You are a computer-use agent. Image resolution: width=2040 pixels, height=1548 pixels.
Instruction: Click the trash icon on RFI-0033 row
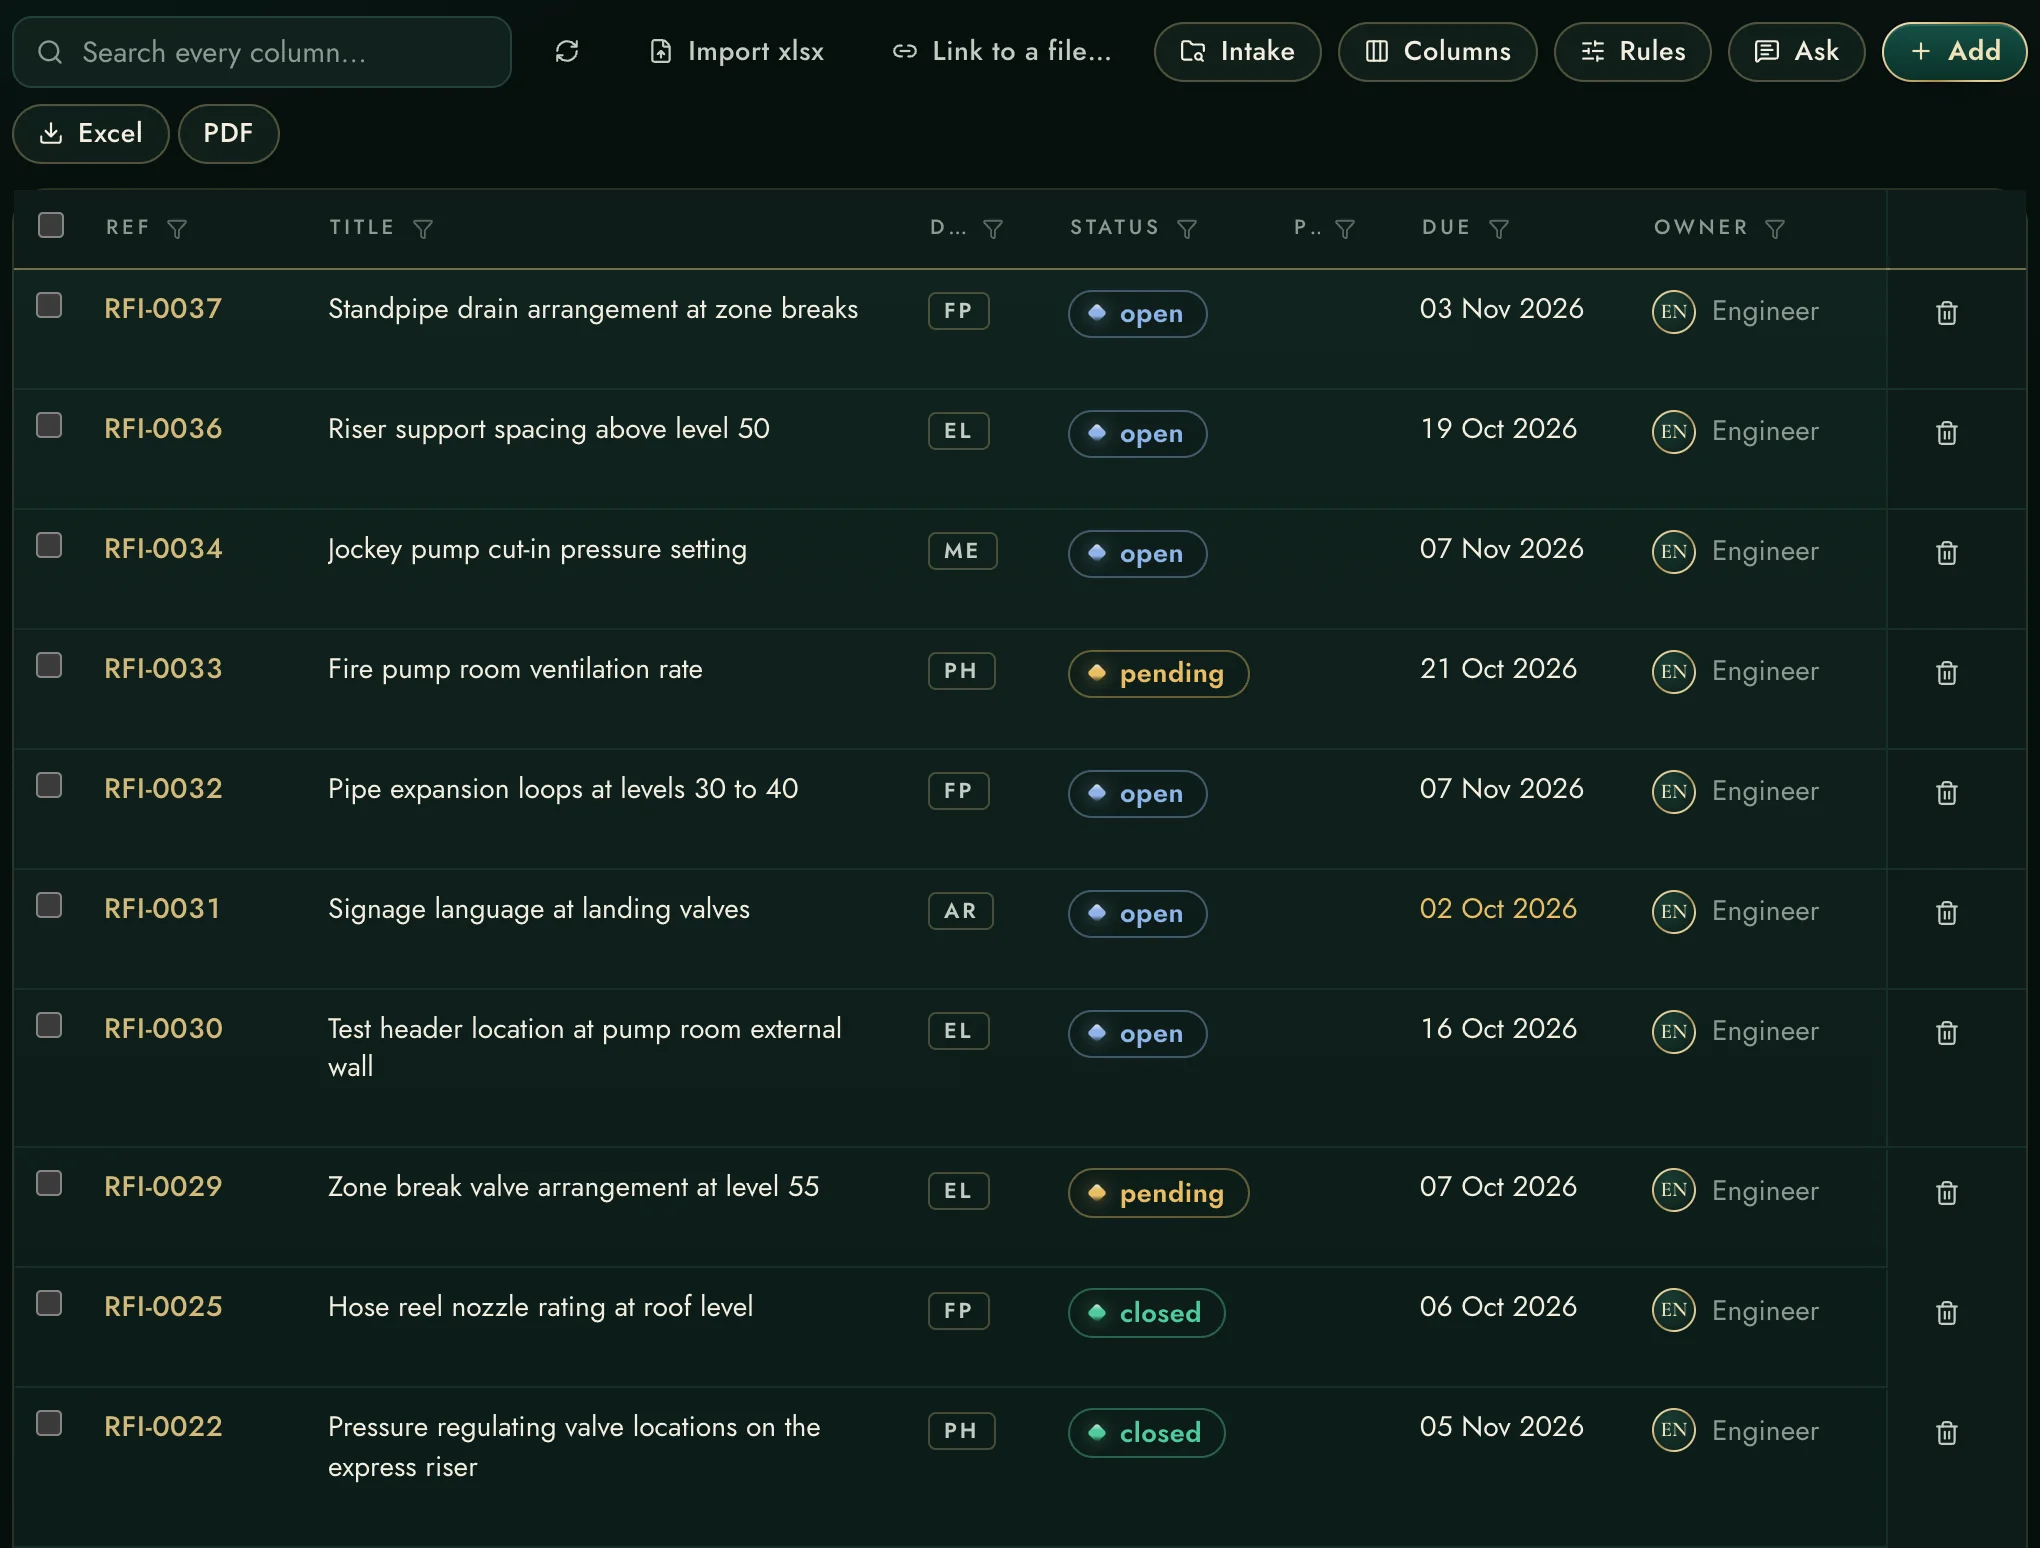click(x=1946, y=673)
